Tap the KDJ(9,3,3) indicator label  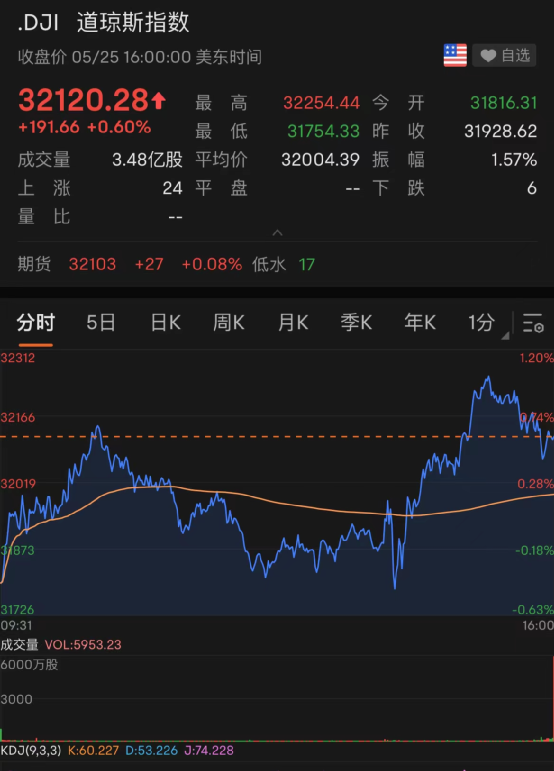[x=30, y=750]
